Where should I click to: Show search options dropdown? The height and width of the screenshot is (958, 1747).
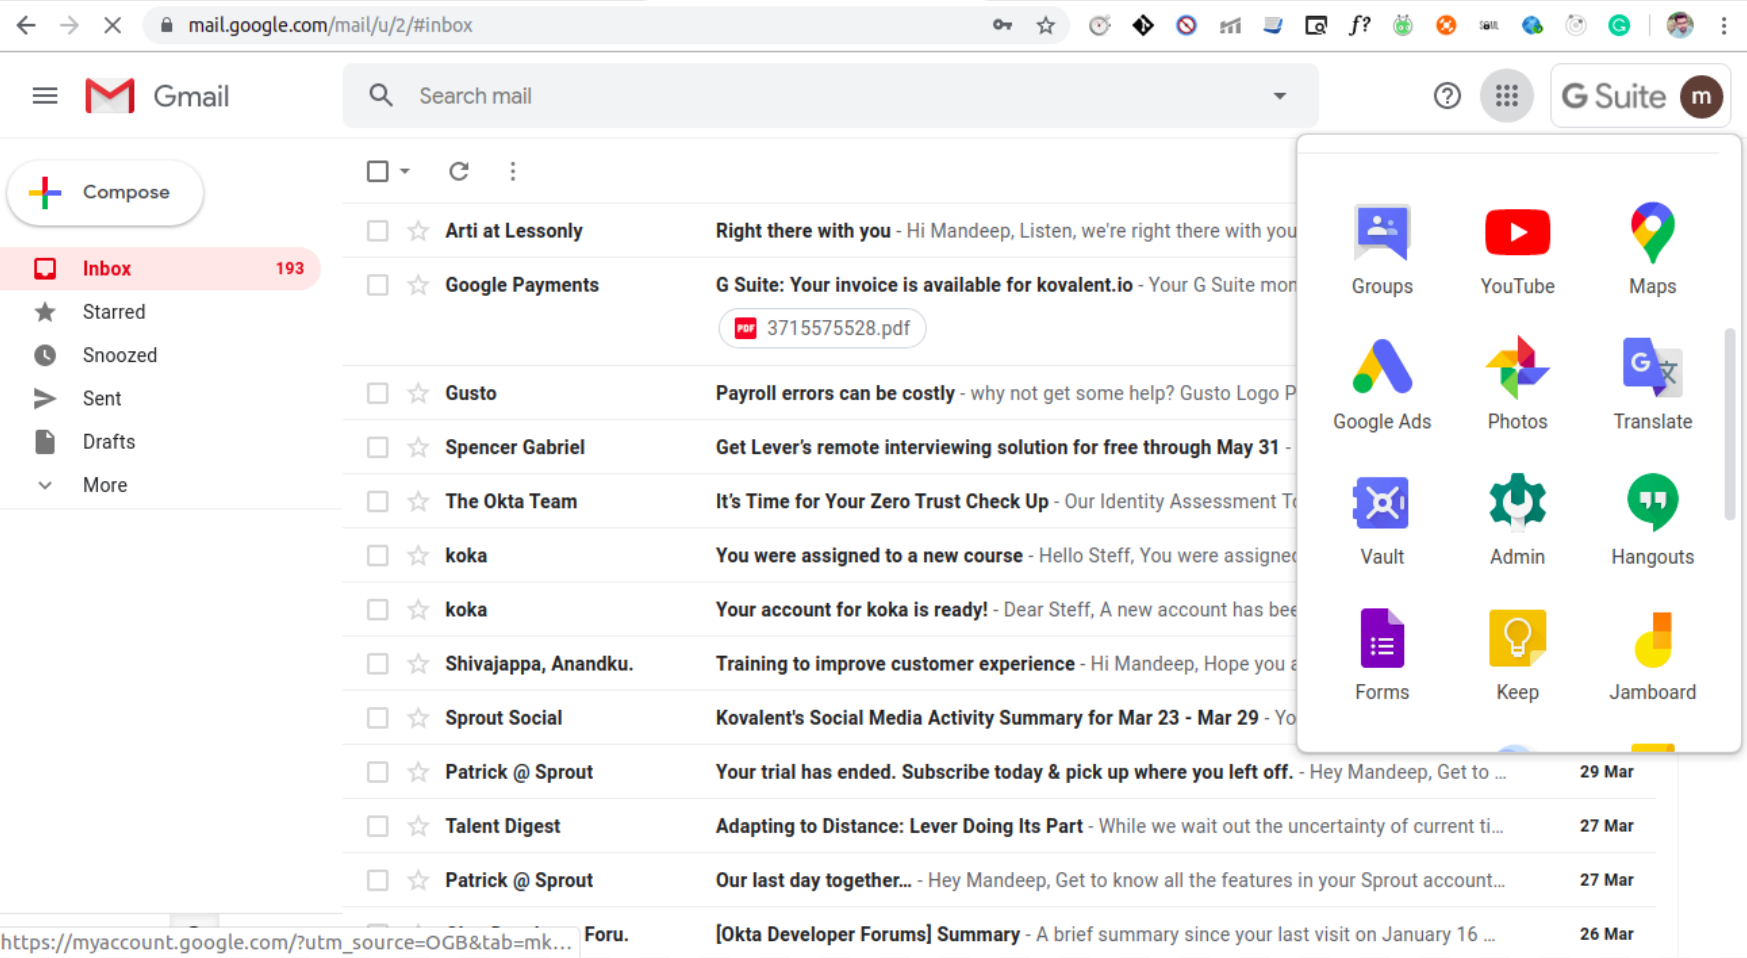[1279, 96]
